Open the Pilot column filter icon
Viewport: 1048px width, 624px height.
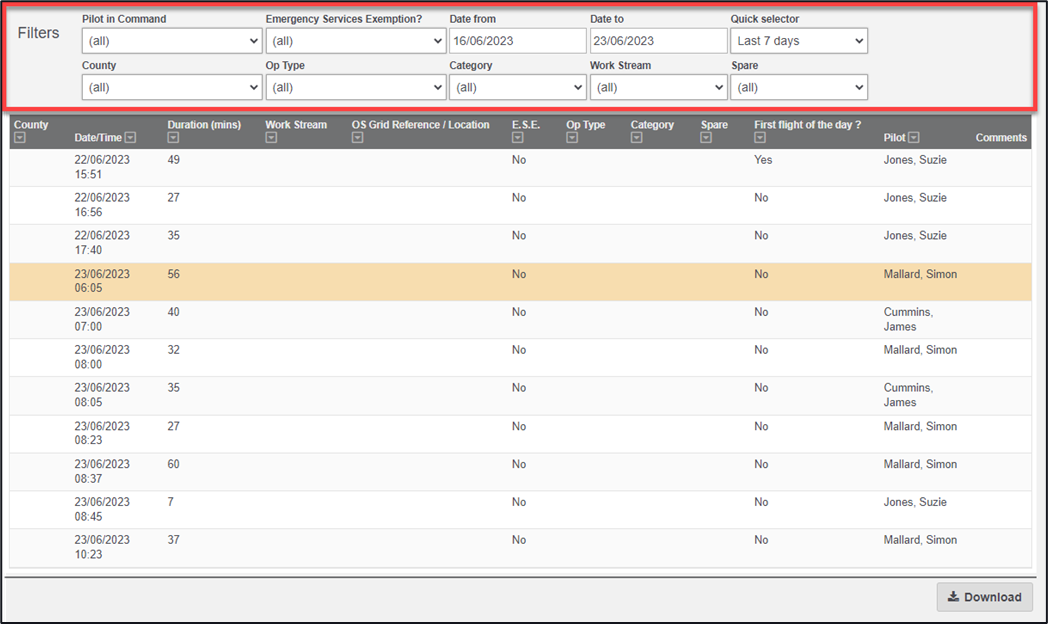point(914,138)
